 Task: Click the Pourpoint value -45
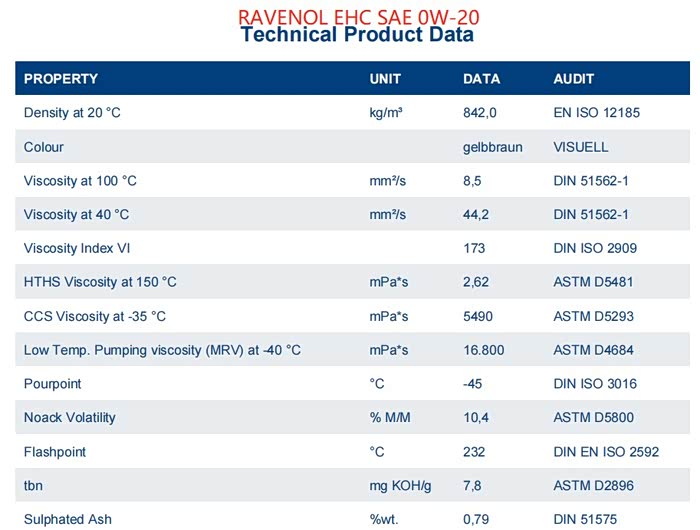[473, 384]
